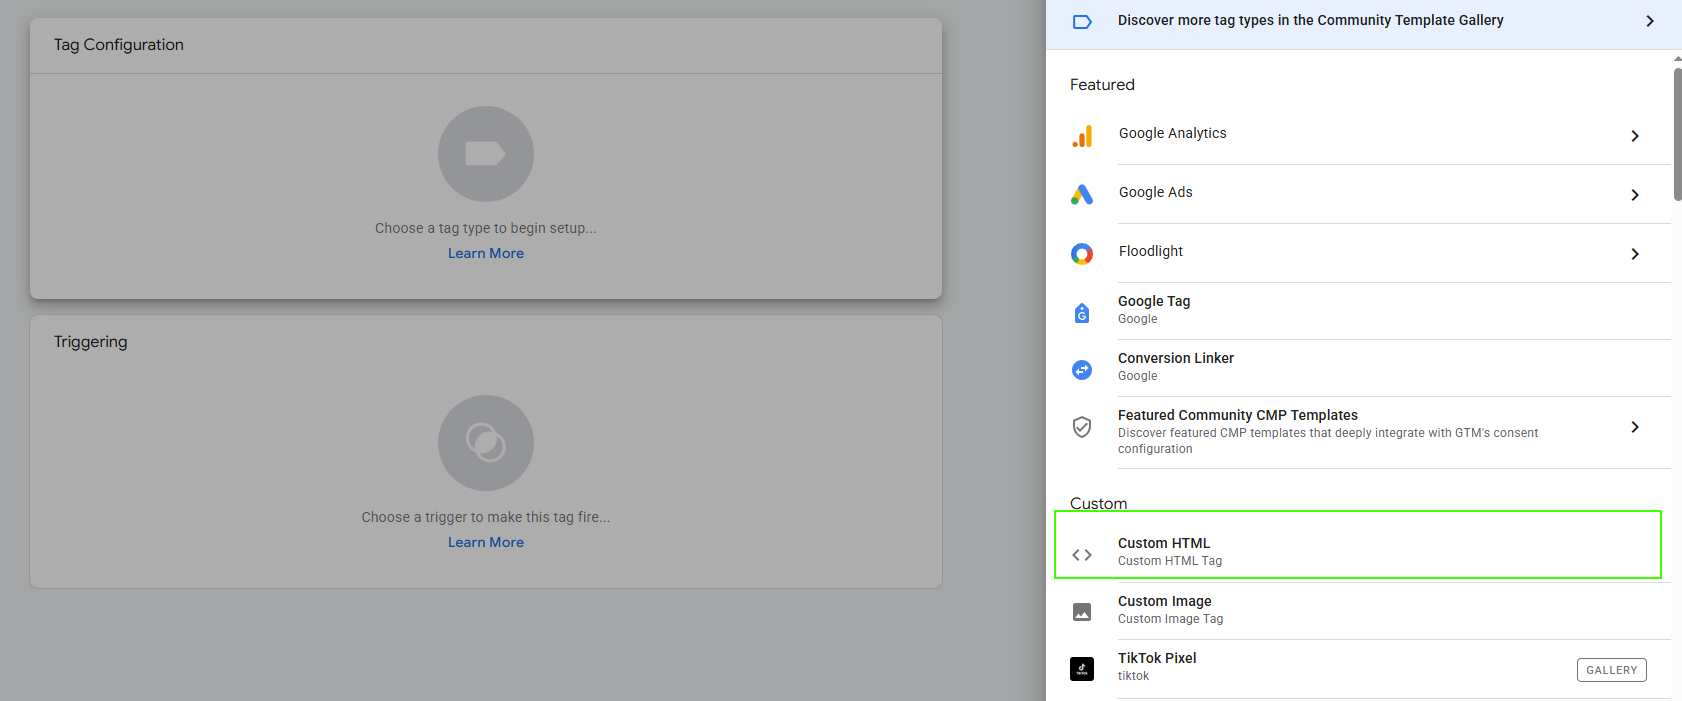The width and height of the screenshot is (1682, 701).
Task: Click the 'Triggering' heading
Action: click(x=91, y=342)
